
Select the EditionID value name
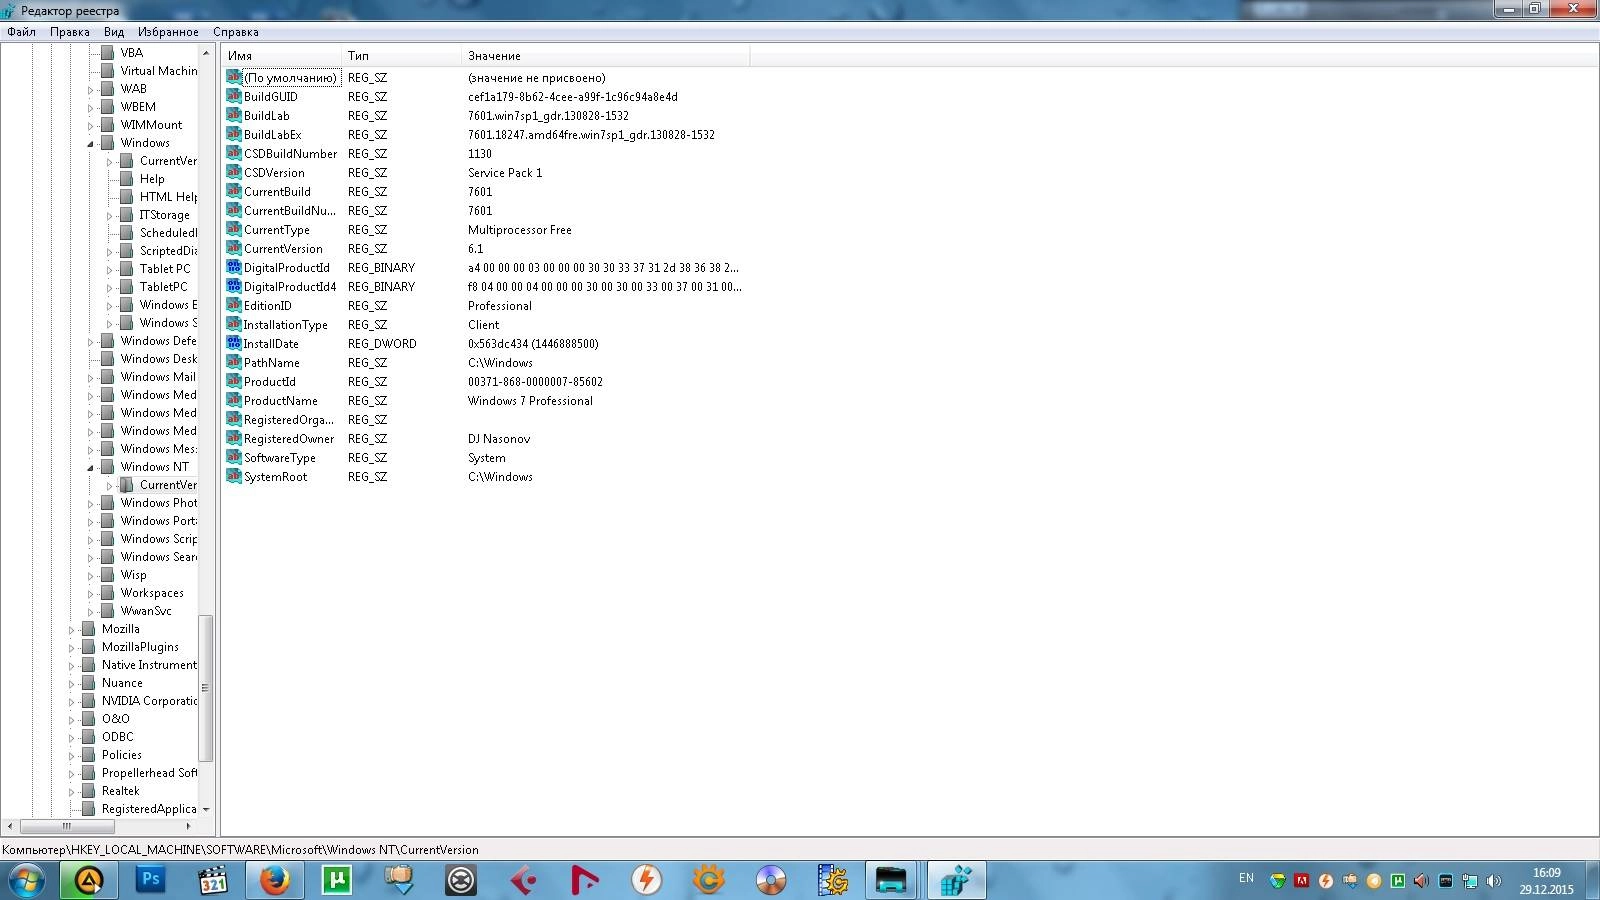point(268,306)
